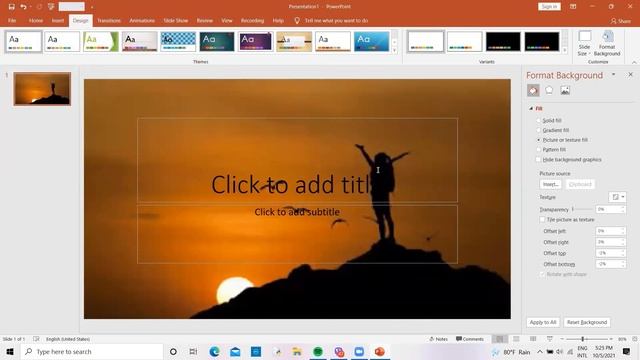This screenshot has height=360, width=640.
Task: Show hidden system tray icons
Action: pos(540,351)
